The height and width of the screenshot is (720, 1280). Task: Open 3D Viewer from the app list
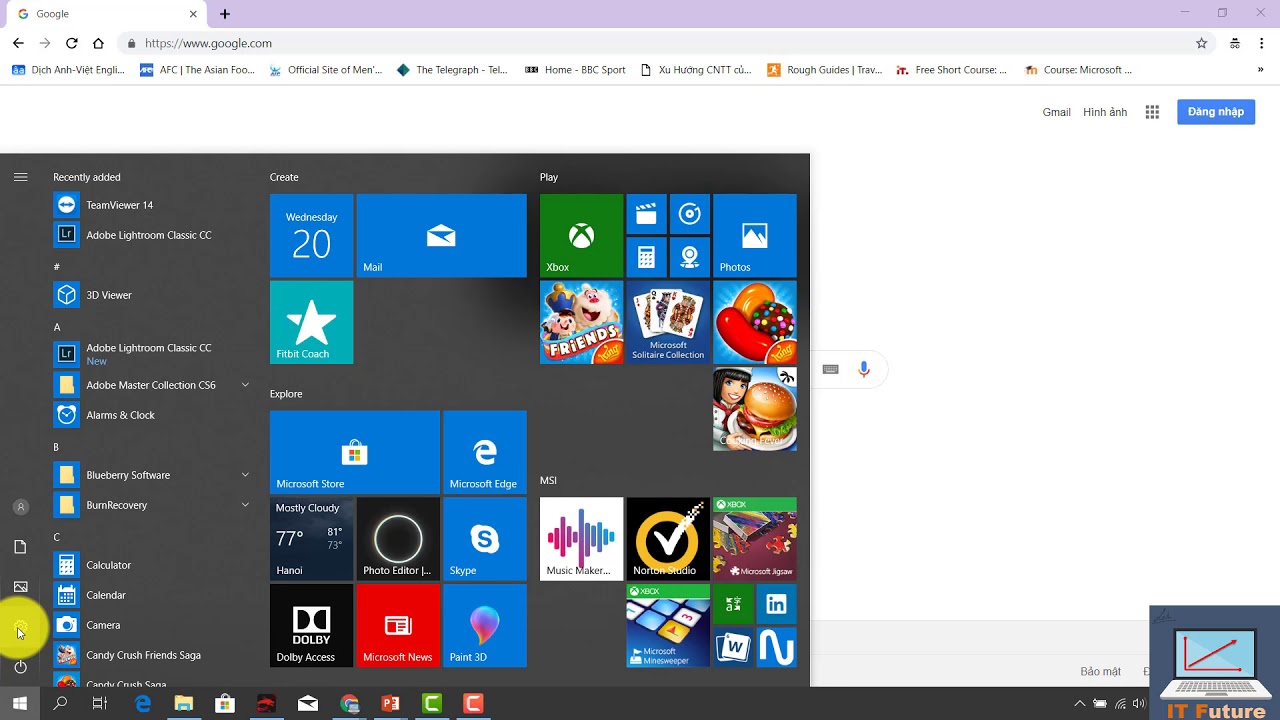[x=152, y=295]
